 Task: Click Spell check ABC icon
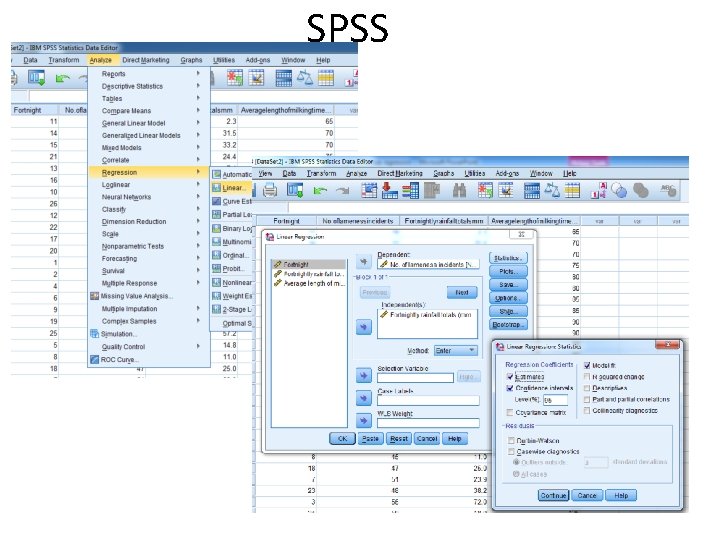pos(668,190)
